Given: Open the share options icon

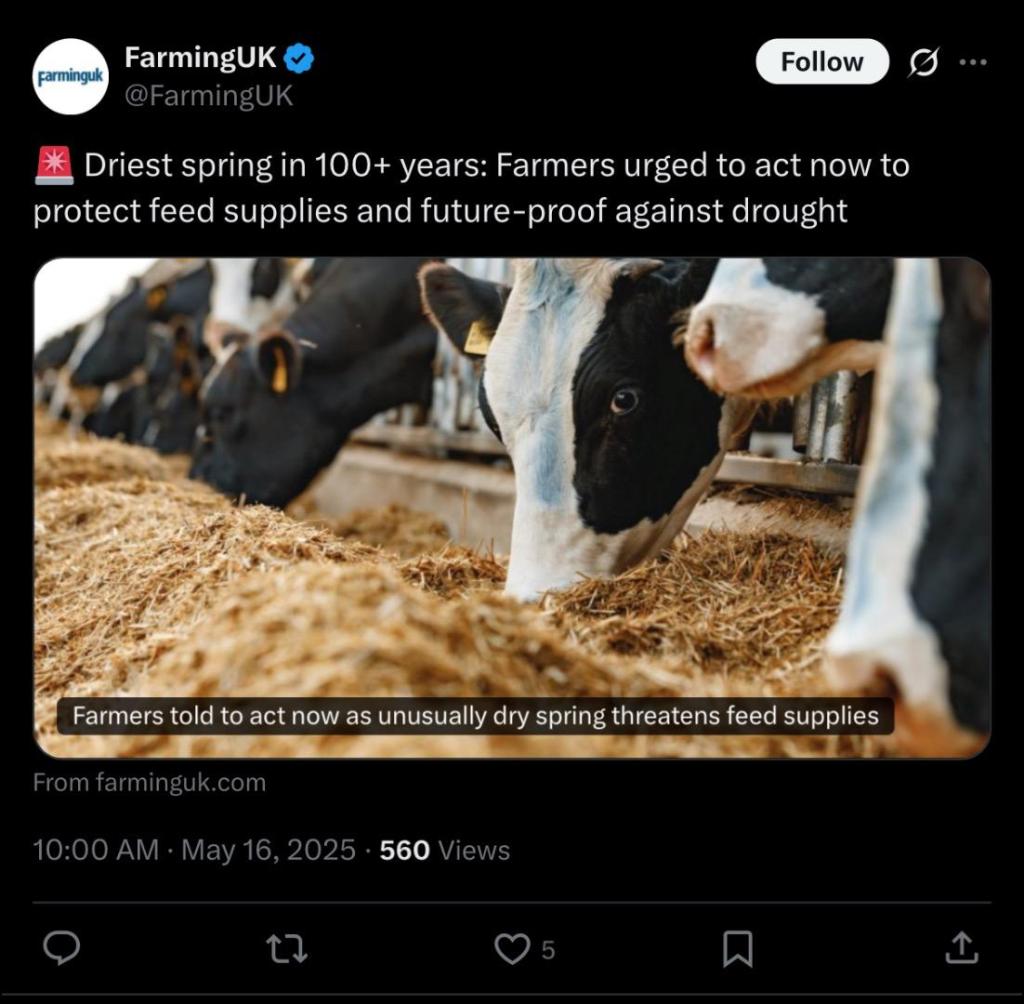Looking at the screenshot, I should click(961, 948).
